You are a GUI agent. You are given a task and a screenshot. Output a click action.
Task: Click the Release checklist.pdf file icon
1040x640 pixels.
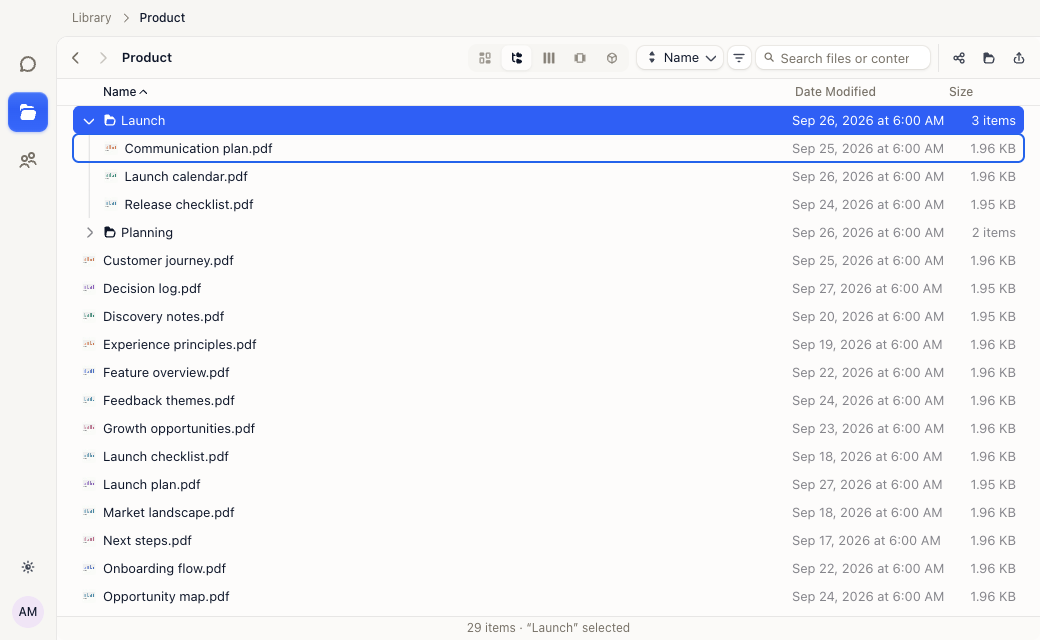tap(111, 204)
